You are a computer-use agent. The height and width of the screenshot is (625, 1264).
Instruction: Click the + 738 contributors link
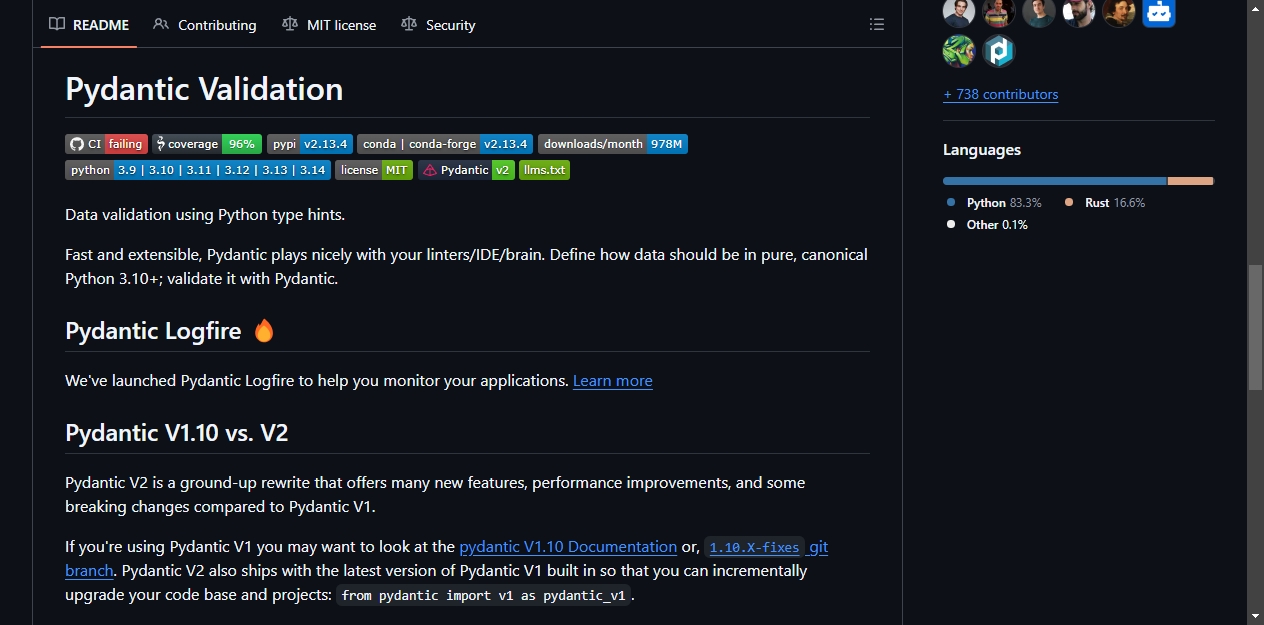tap(1000, 94)
